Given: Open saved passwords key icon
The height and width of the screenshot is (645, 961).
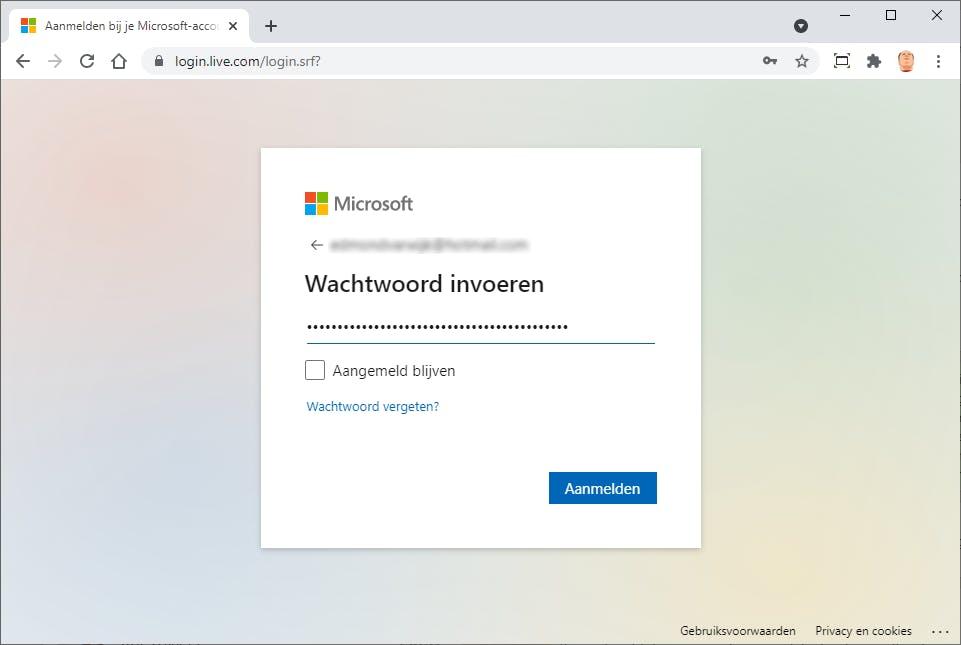Looking at the screenshot, I should (x=770, y=61).
